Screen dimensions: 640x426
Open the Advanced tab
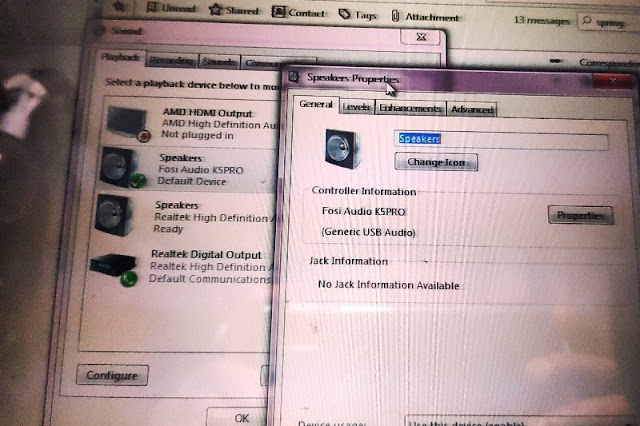pyautogui.click(x=472, y=109)
